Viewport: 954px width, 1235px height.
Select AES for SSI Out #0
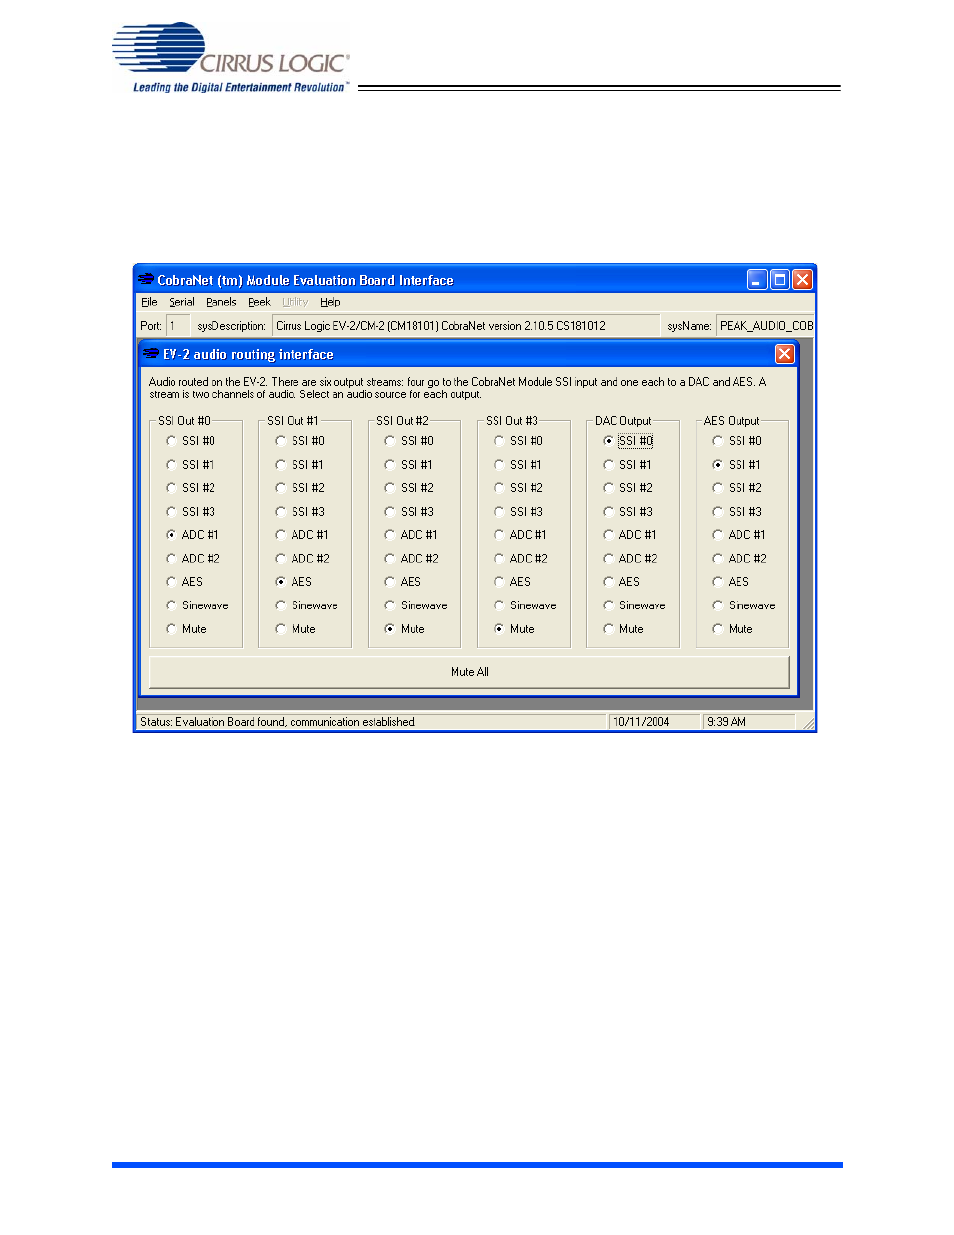click(185, 582)
